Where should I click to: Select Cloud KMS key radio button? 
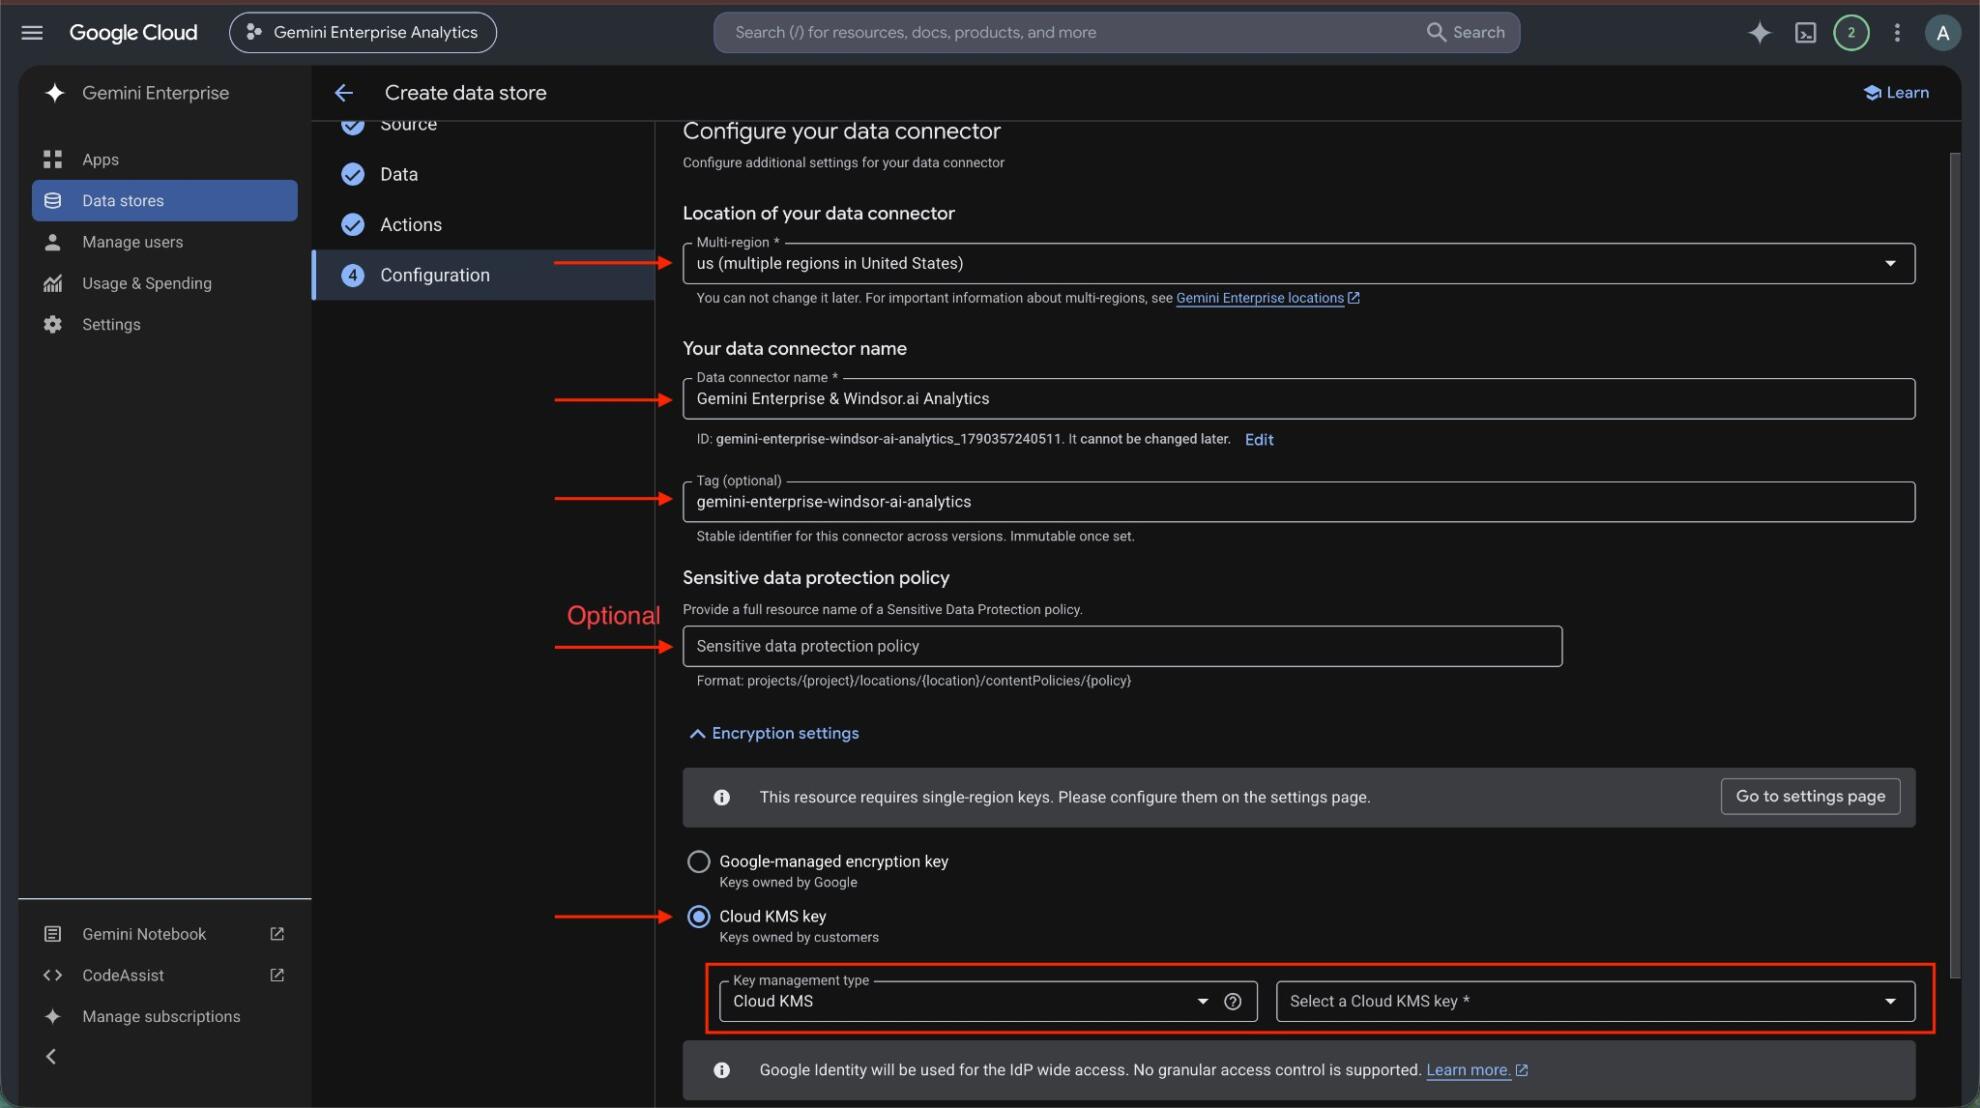click(698, 916)
